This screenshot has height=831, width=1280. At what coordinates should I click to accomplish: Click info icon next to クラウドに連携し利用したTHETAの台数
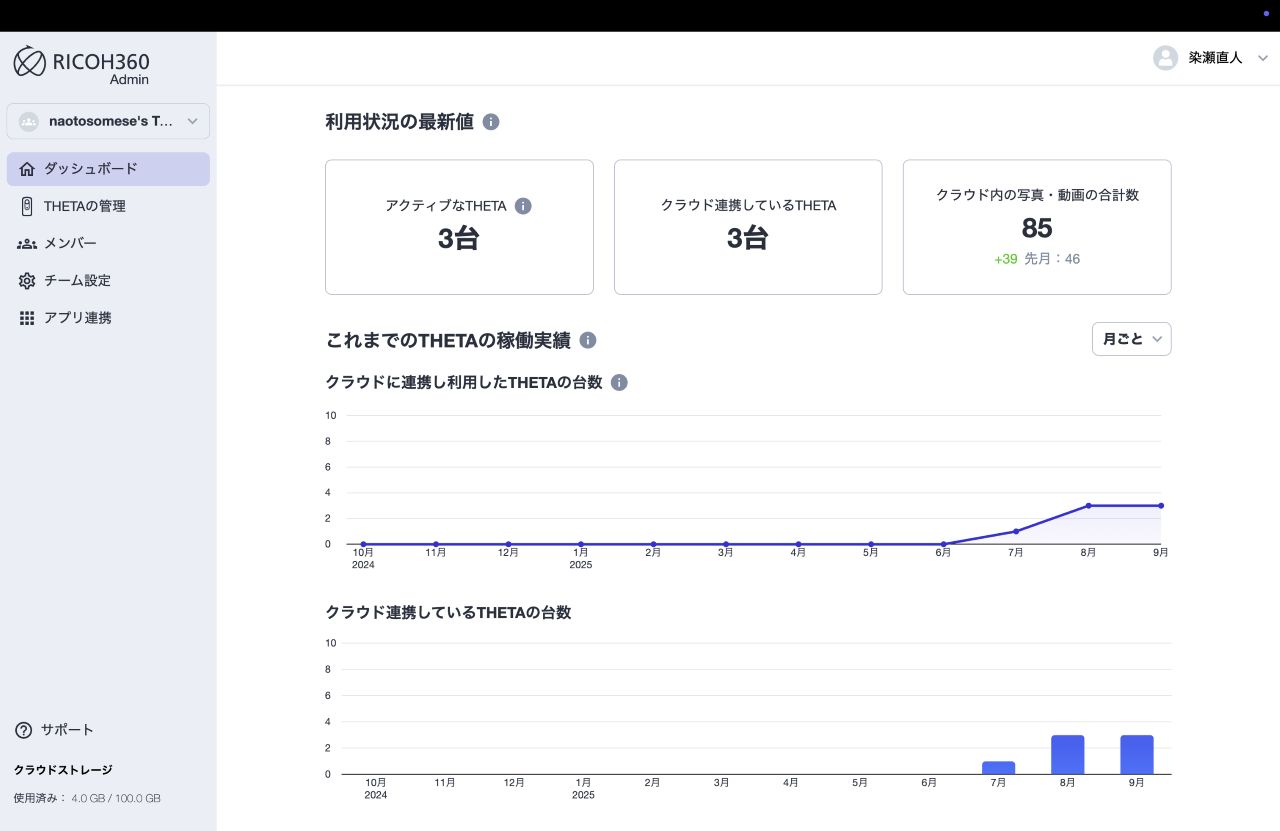(619, 383)
